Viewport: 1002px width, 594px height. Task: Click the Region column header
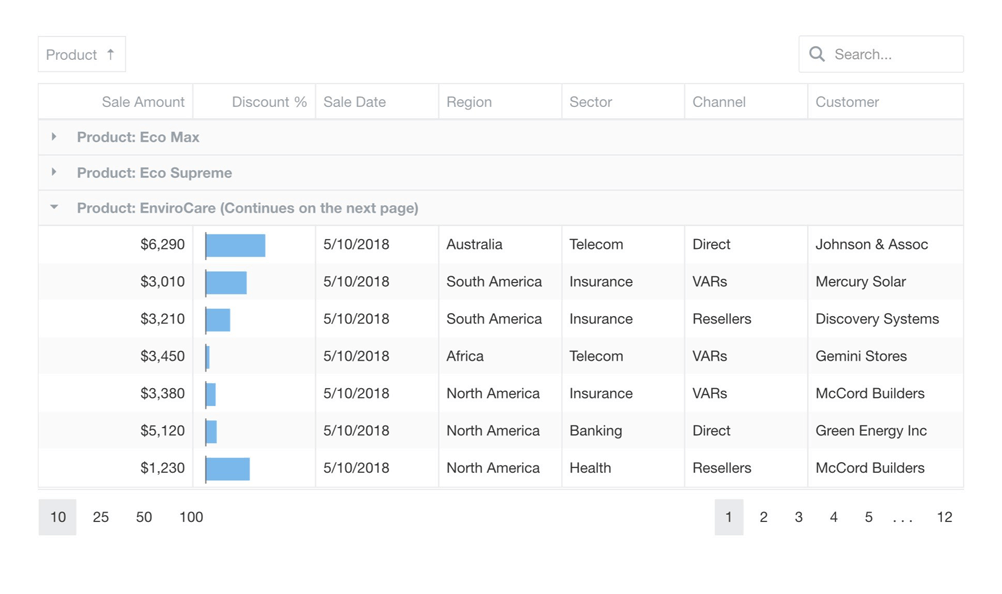pyautogui.click(x=469, y=101)
